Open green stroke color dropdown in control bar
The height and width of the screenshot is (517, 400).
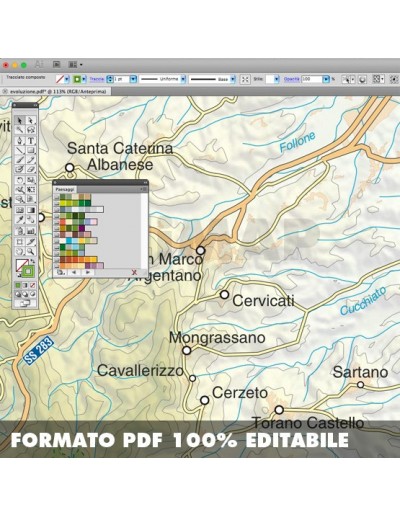pyautogui.click(x=84, y=79)
